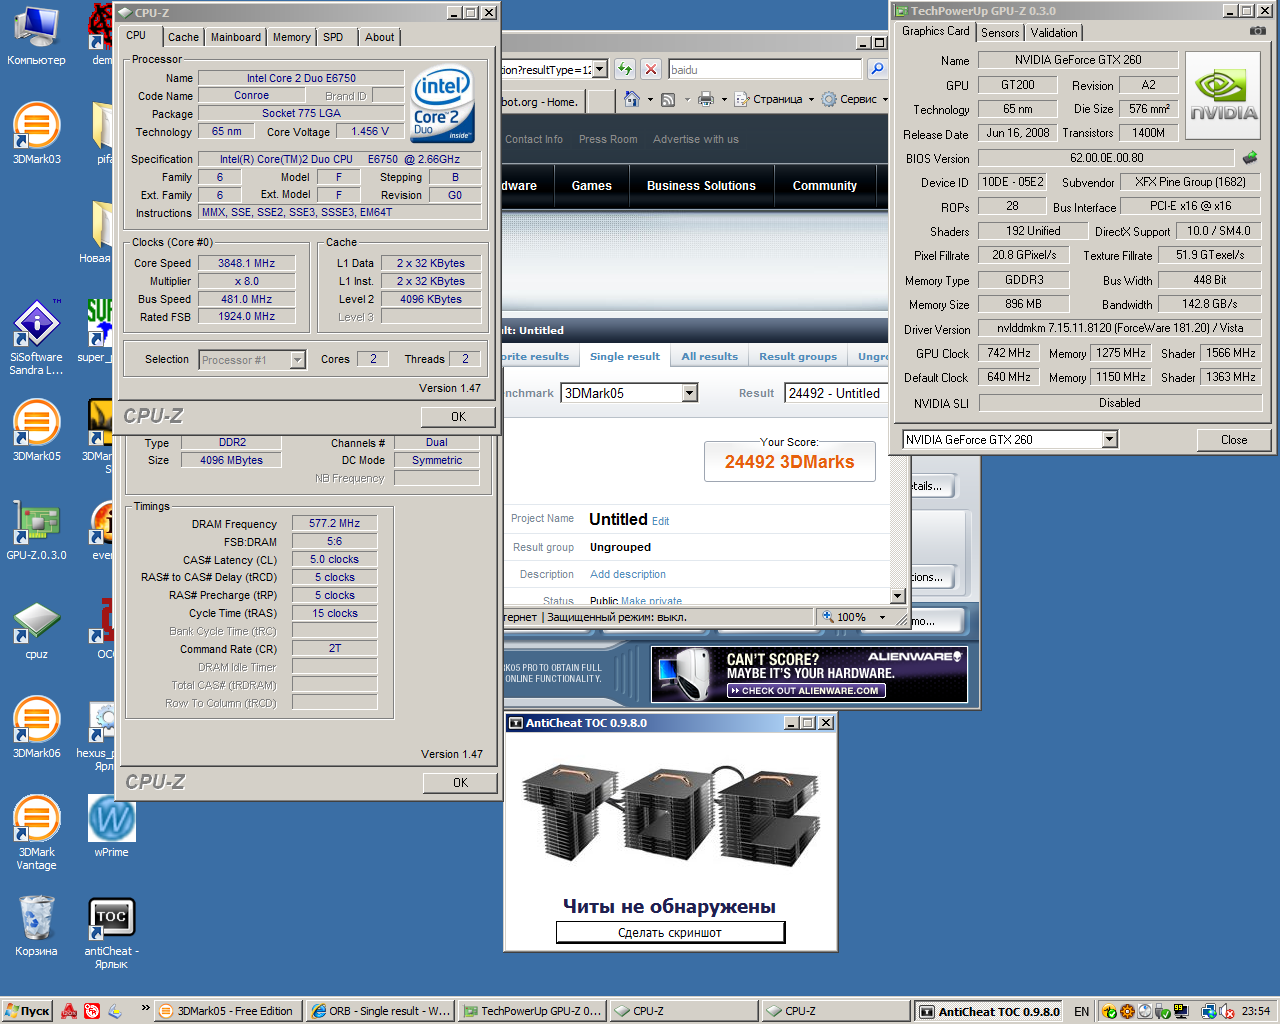Image resolution: width=1280 pixels, height=1024 pixels.
Task: Click the Пуск start button
Action: 26,1010
